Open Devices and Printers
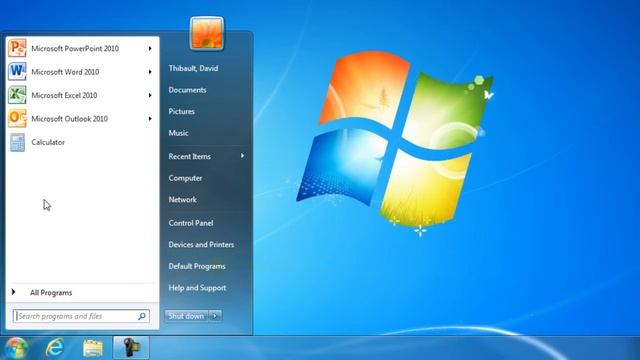 [201, 244]
